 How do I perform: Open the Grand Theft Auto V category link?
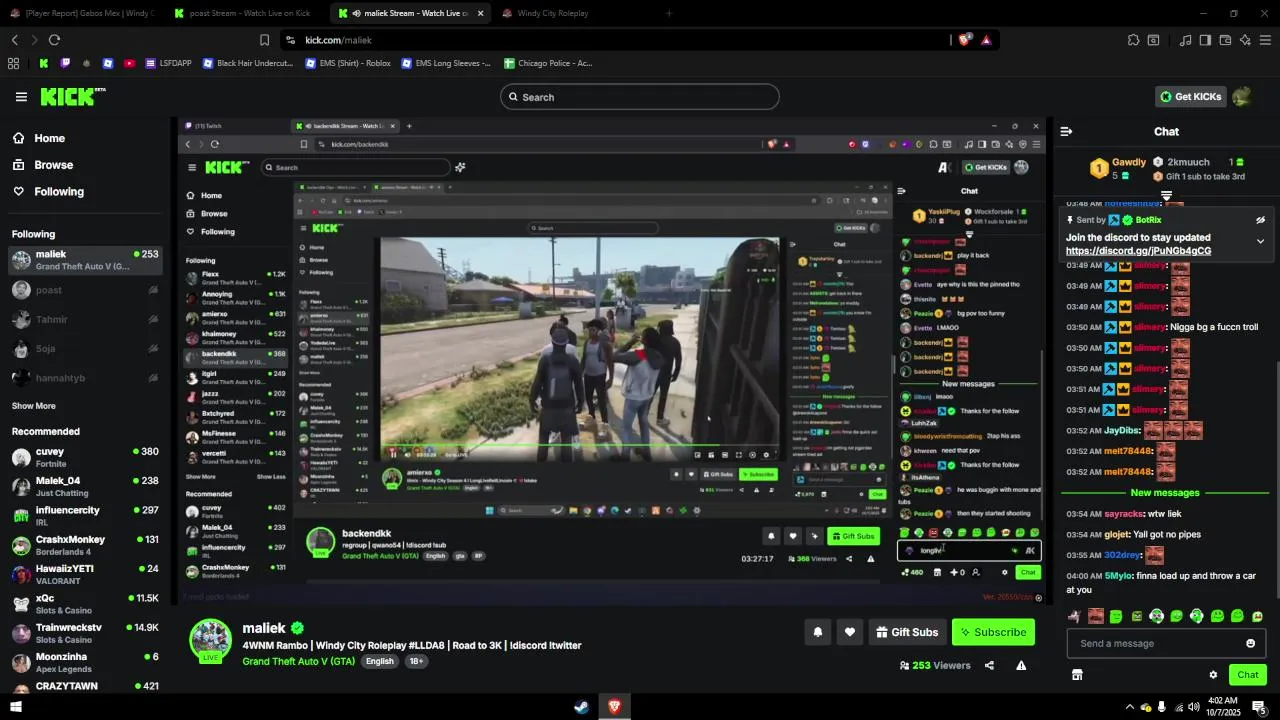[x=298, y=661]
